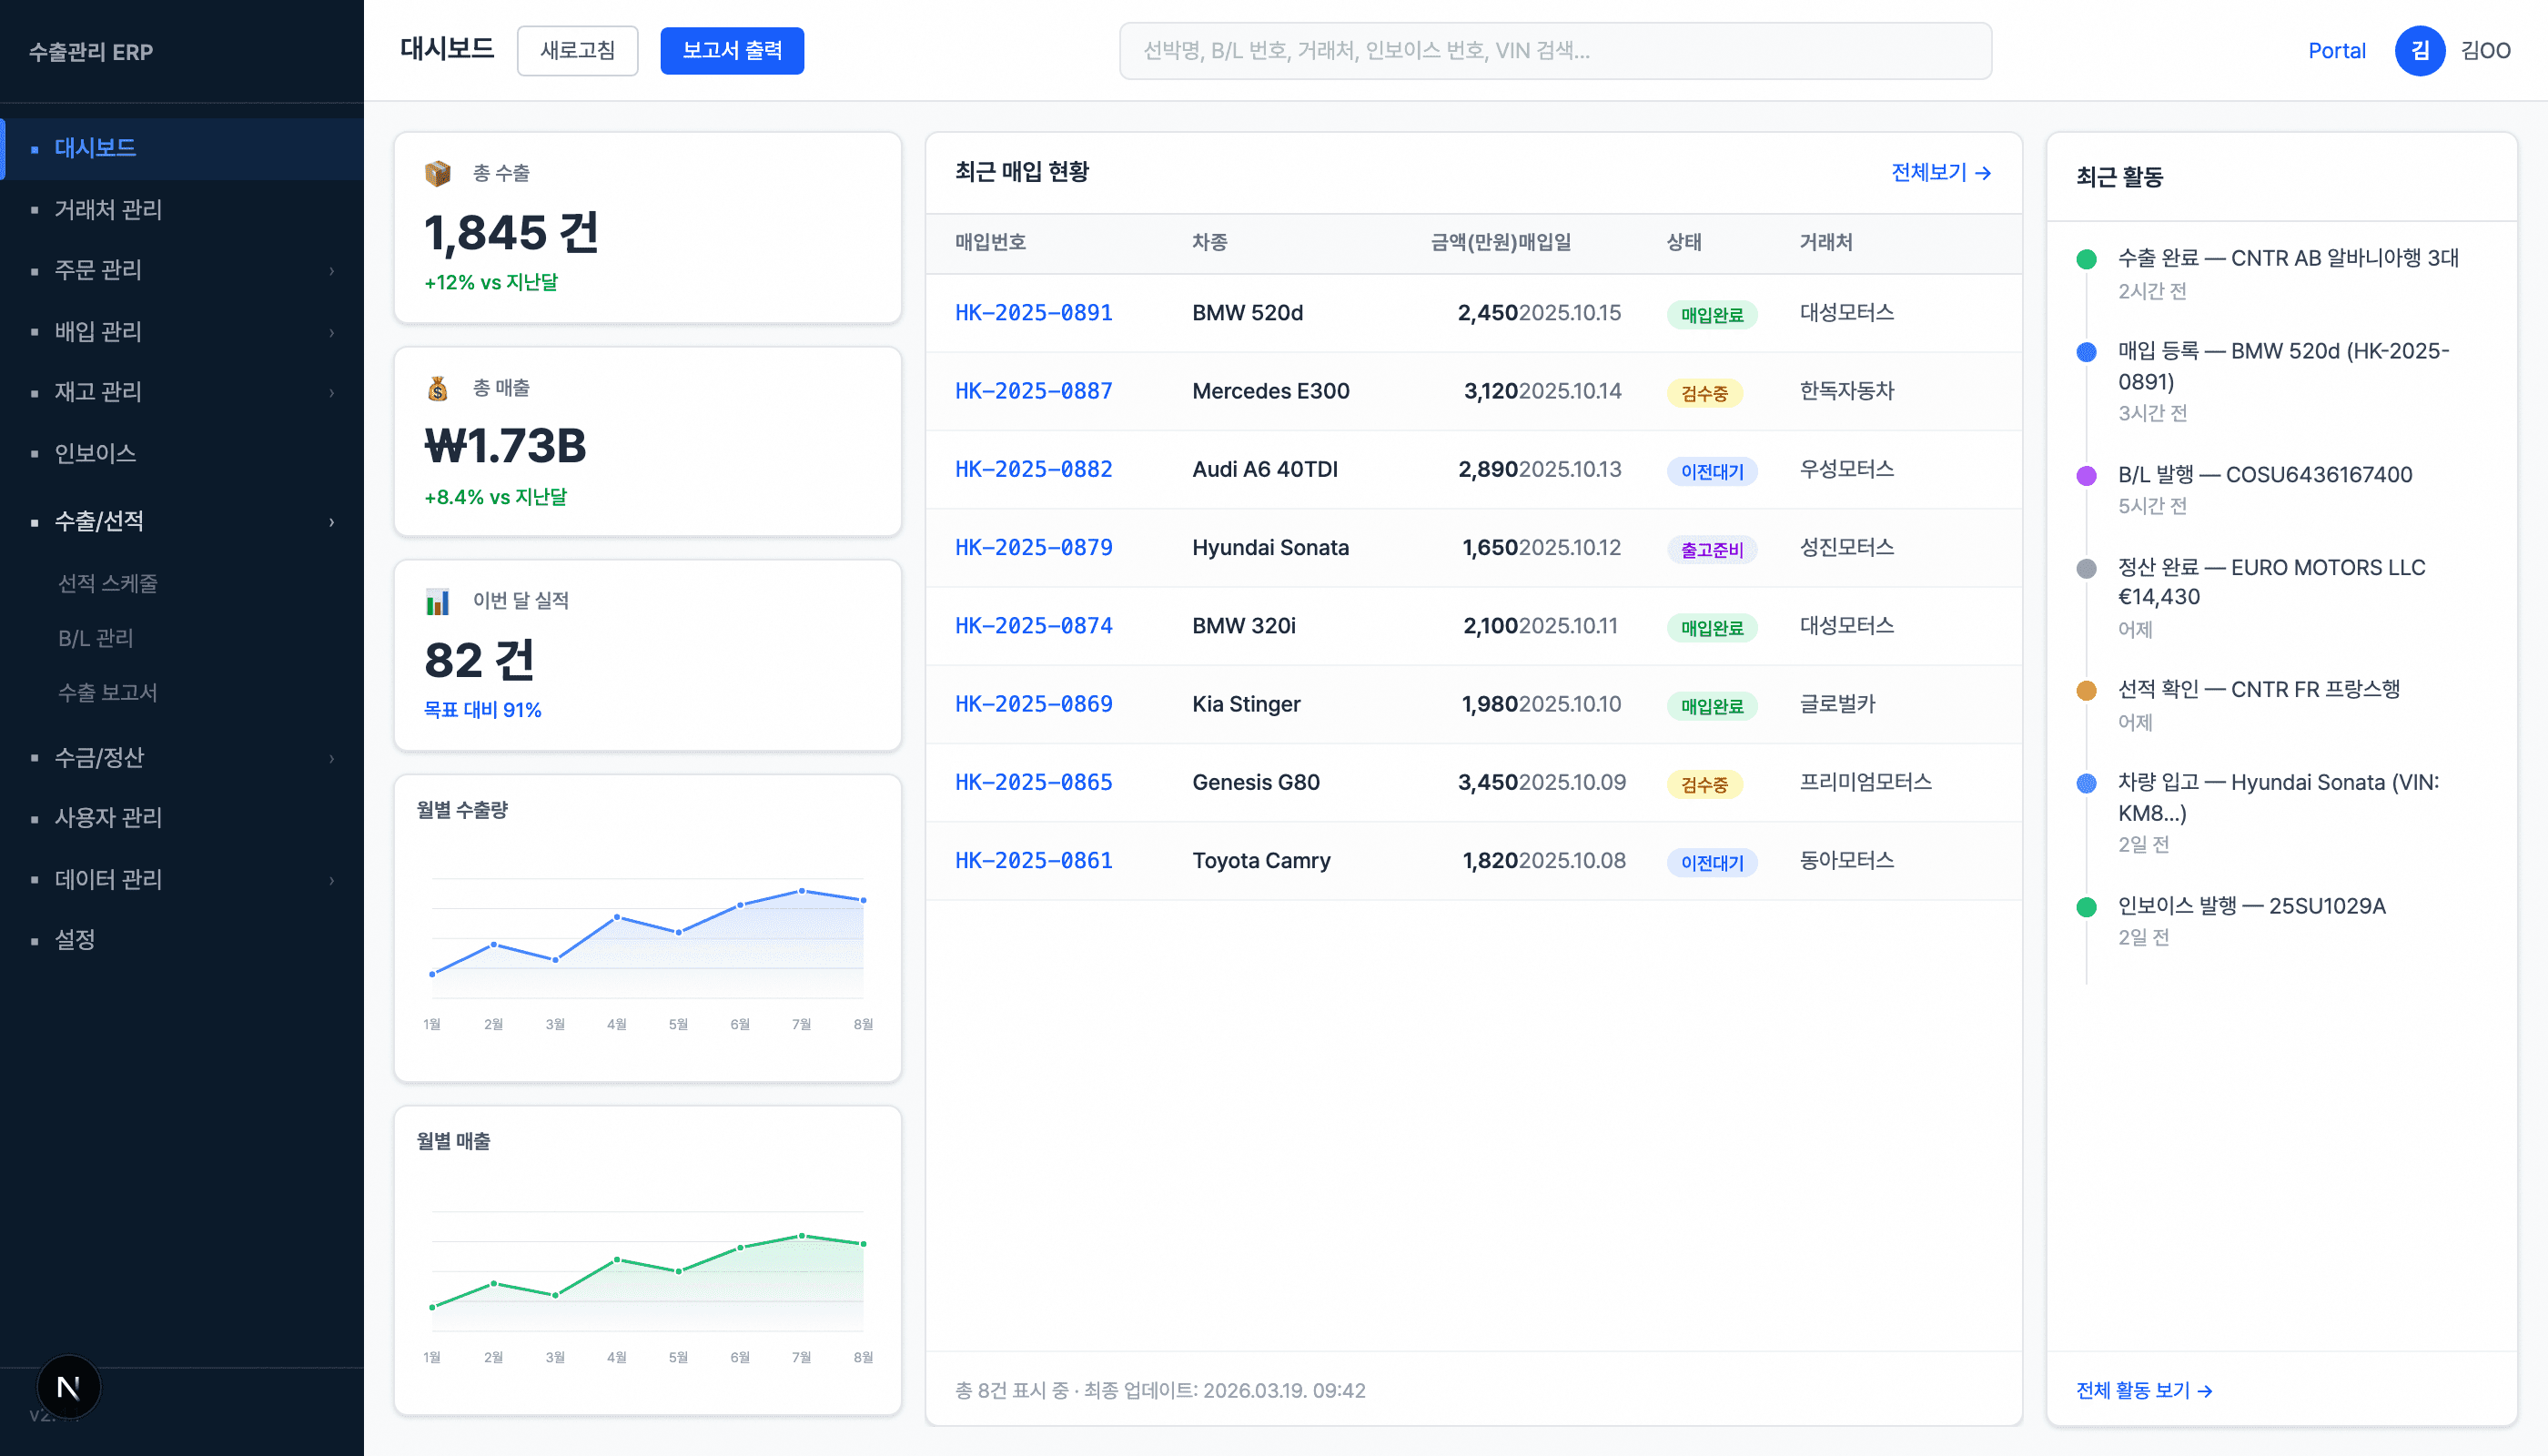Click the green dot beside 수출 완료 activity
2548x1456 pixels.
(x=2086, y=259)
